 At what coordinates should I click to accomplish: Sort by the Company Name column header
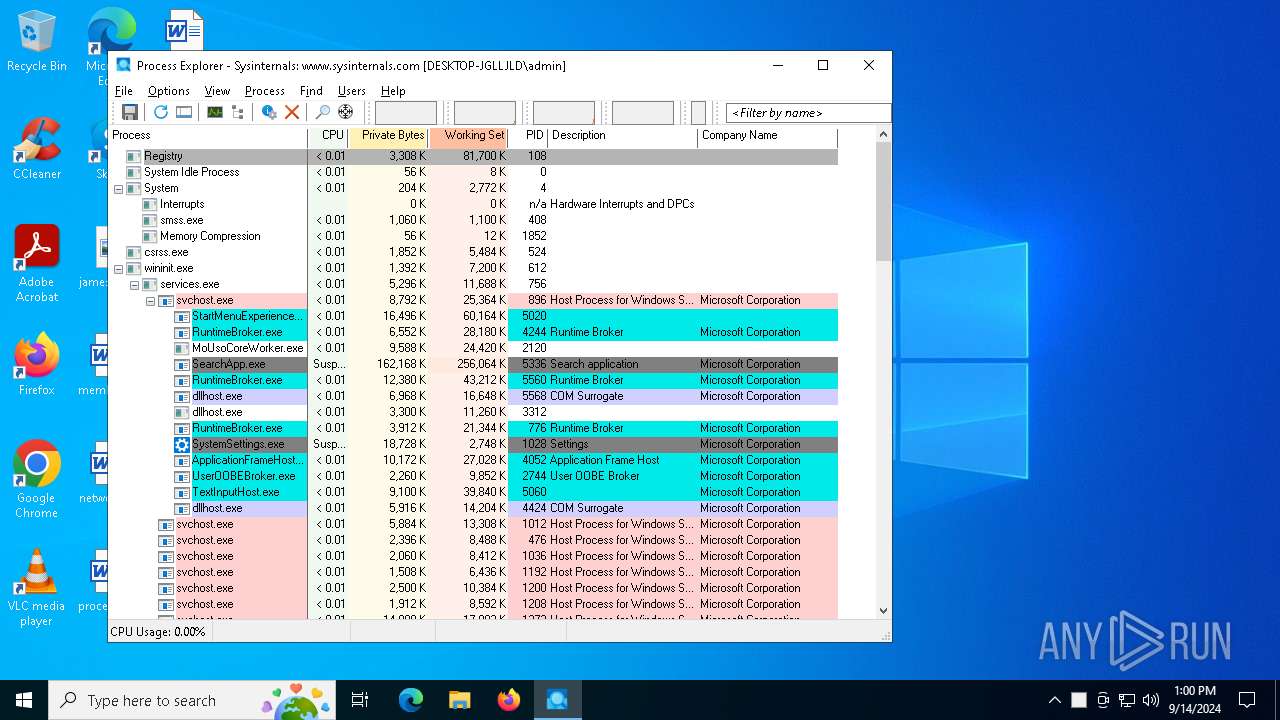[x=768, y=136]
